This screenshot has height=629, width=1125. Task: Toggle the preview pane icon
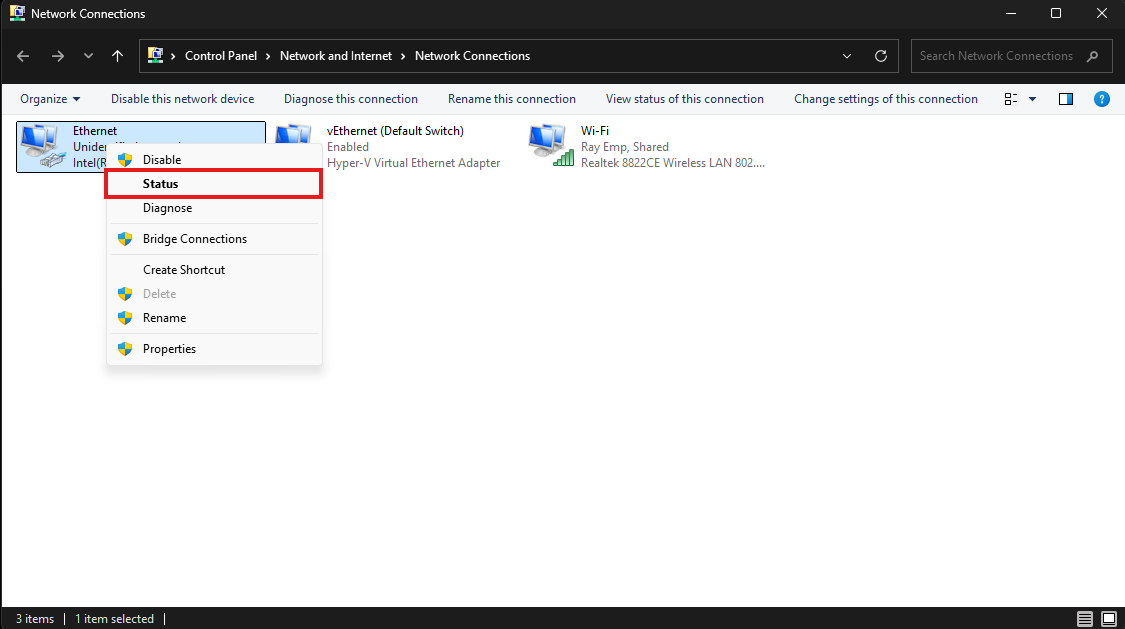[x=1065, y=99]
